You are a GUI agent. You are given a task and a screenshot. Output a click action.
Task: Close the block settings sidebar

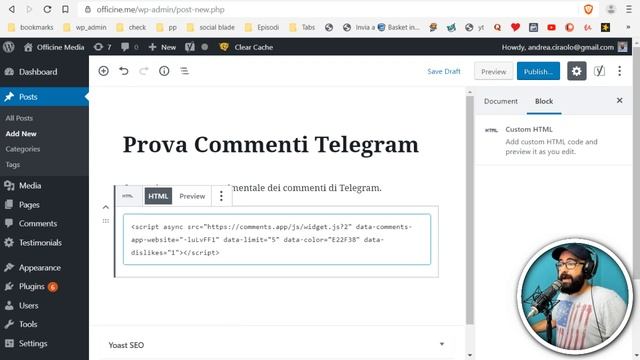point(620,100)
